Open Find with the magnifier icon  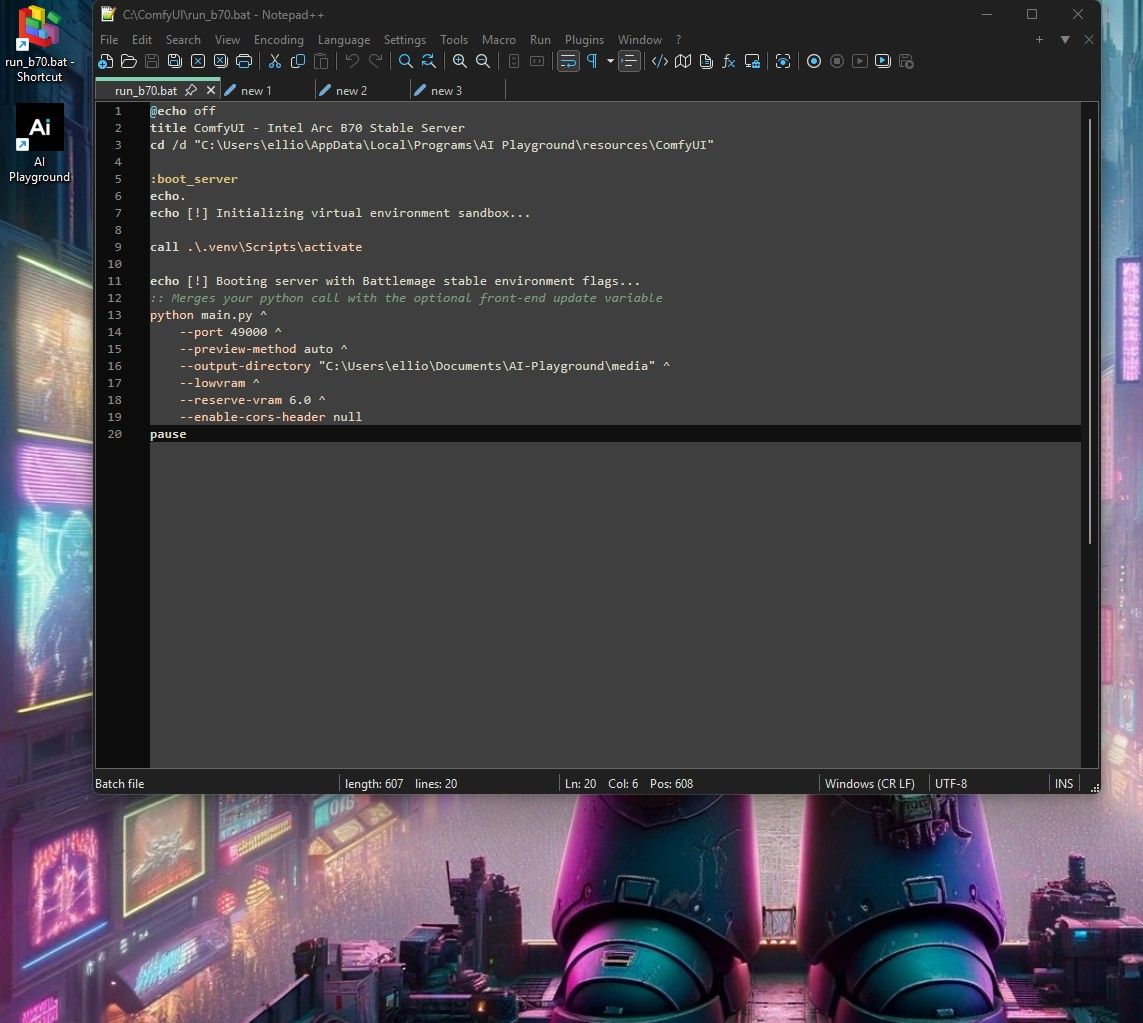click(406, 61)
